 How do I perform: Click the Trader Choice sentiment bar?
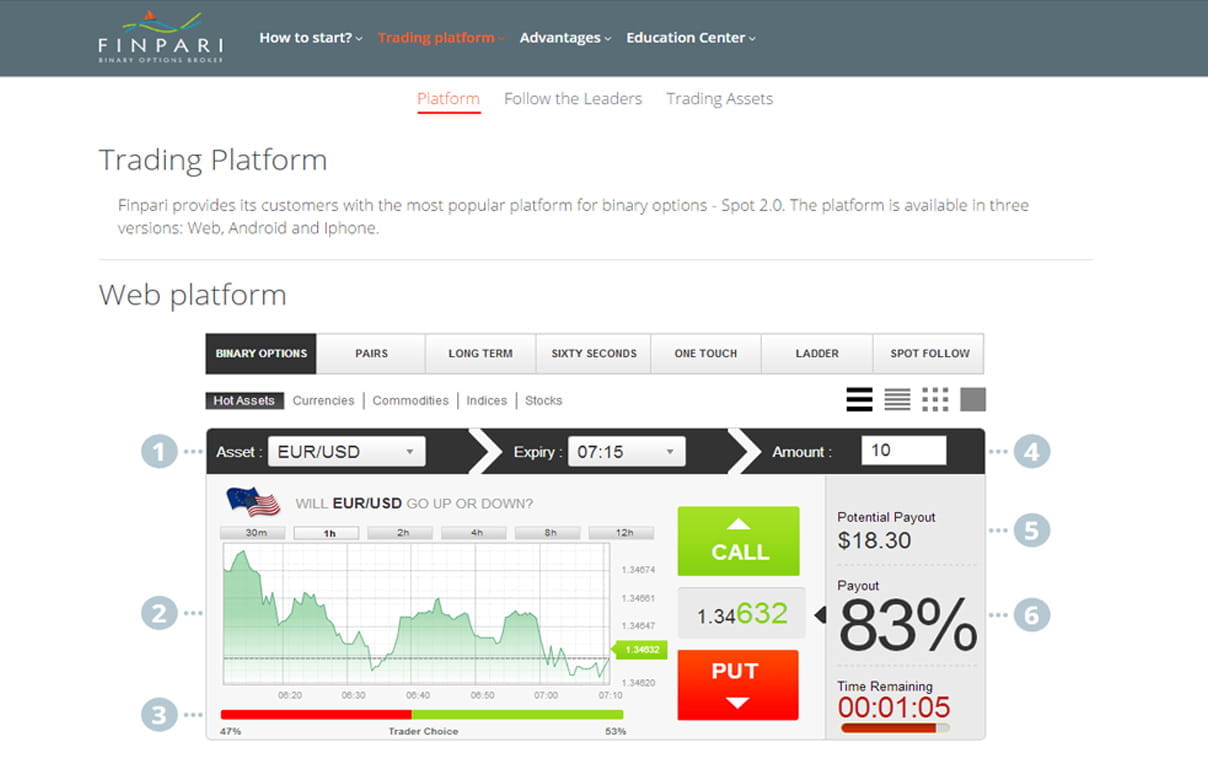point(422,715)
